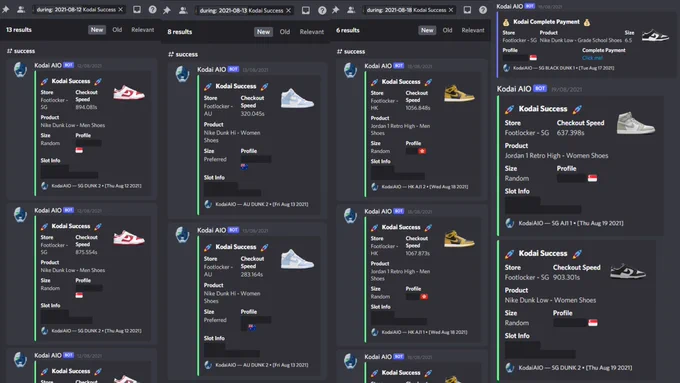Open yellow Jordan 1 thumbnail in the 1056.848s card
This screenshot has height=383, width=680.
click(459, 93)
